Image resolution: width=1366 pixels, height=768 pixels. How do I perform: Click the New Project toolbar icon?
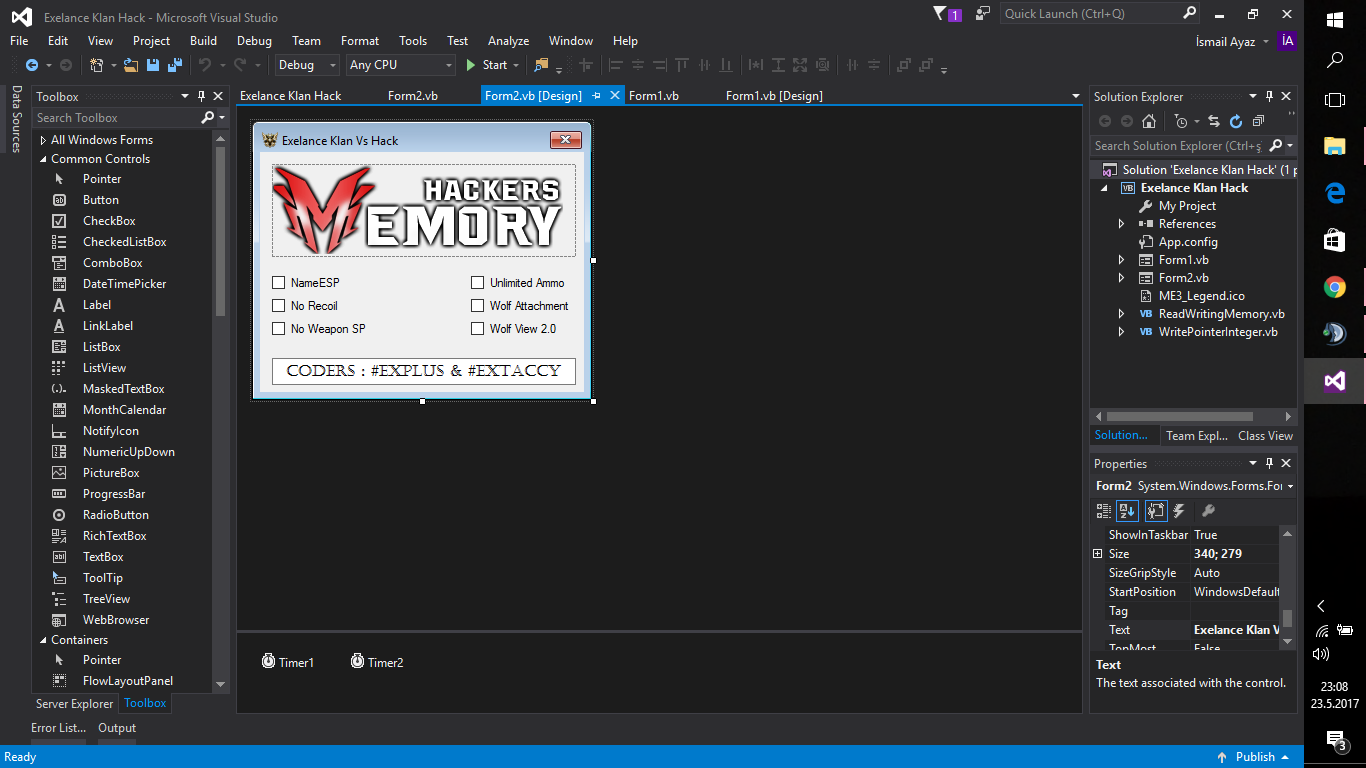pyautogui.click(x=97, y=65)
